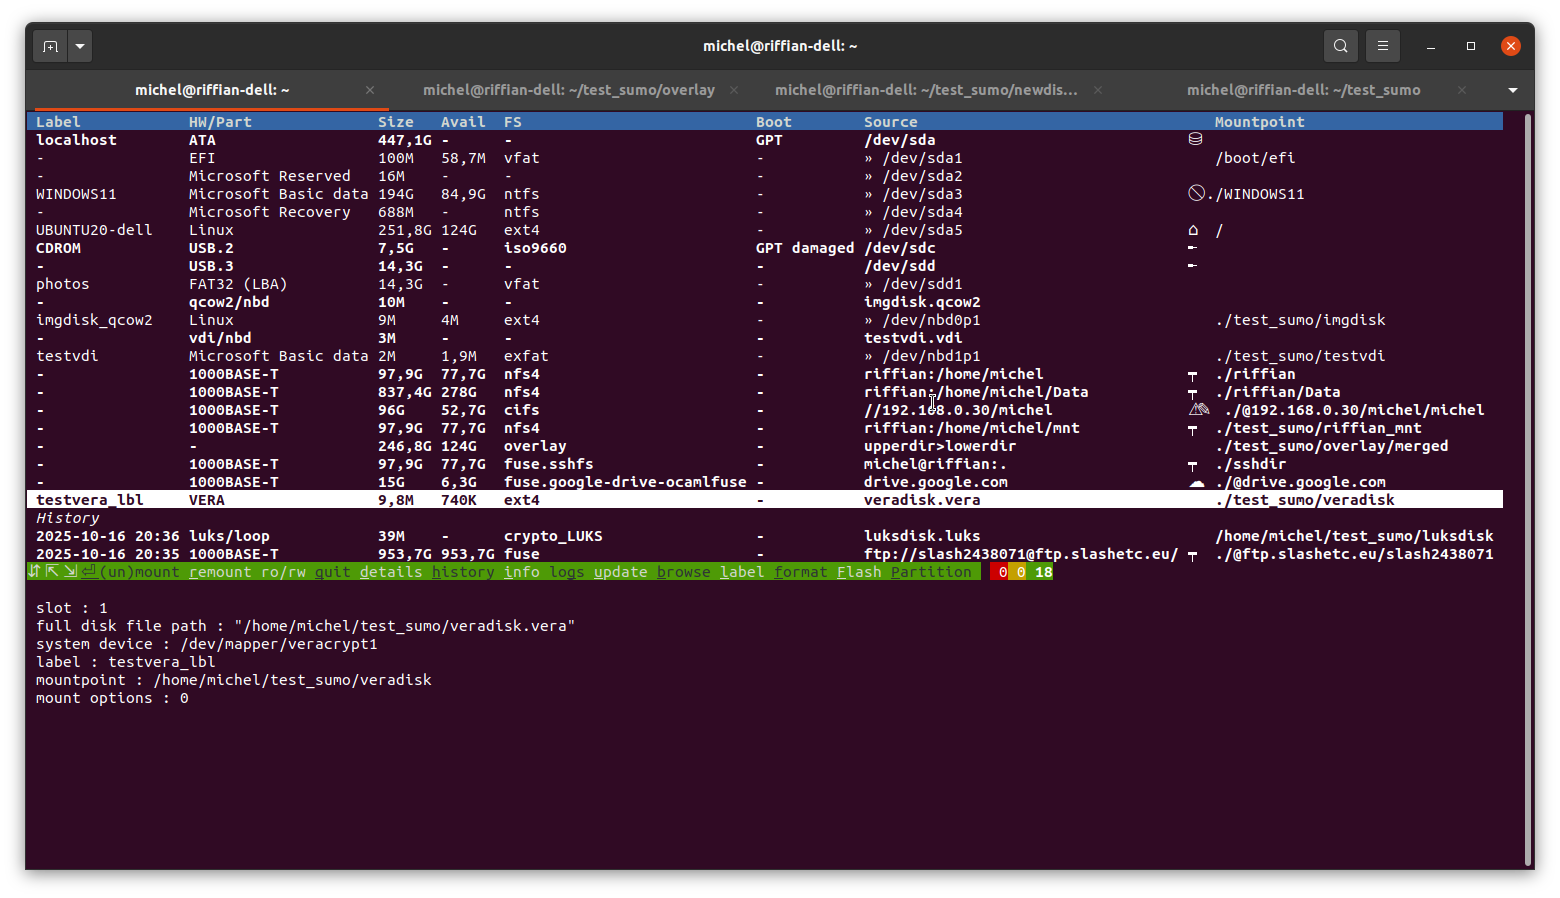Select the CDROM iso9660 row

[x=765, y=248]
